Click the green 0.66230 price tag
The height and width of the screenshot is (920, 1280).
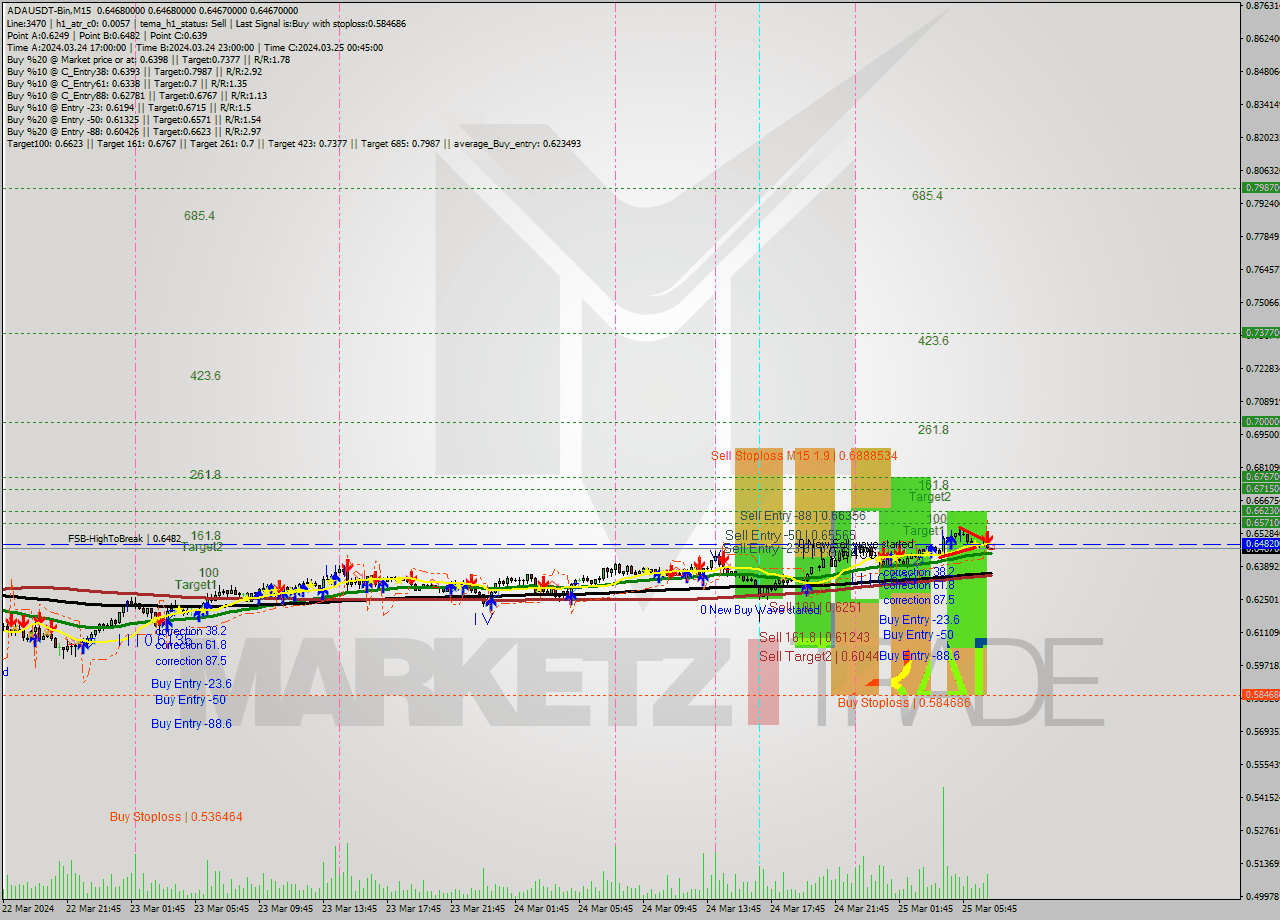(x=1260, y=510)
